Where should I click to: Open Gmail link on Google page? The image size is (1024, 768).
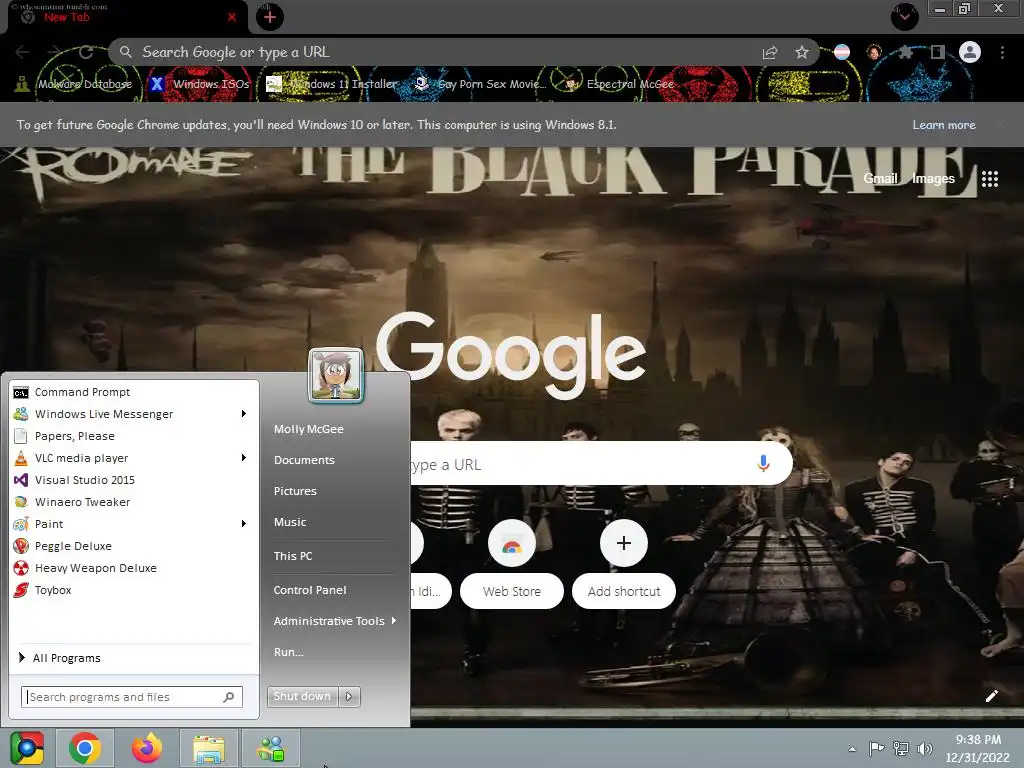click(x=880, y=178)
